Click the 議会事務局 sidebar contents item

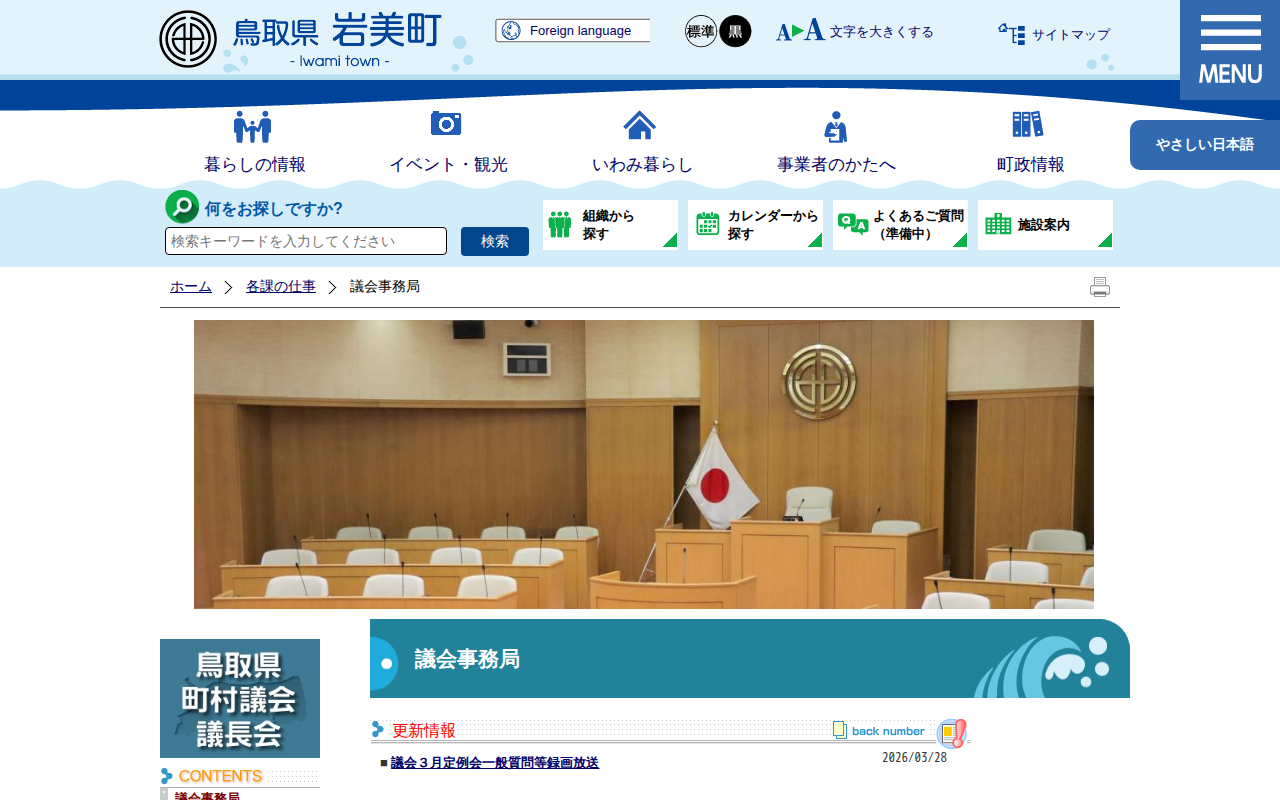pos(207,796)
